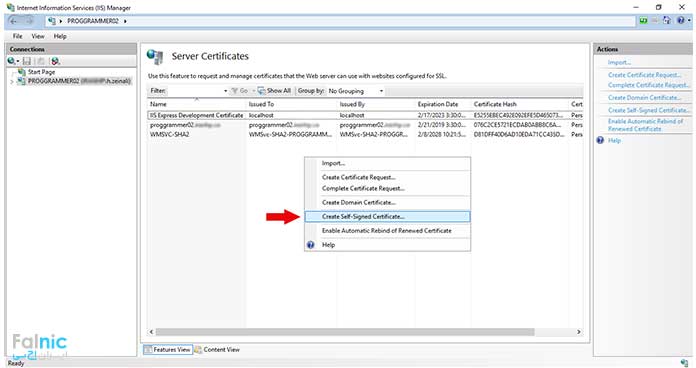696x368 pixels.
Task: Click Help link in Actions pane
Action: pos(614,140)
